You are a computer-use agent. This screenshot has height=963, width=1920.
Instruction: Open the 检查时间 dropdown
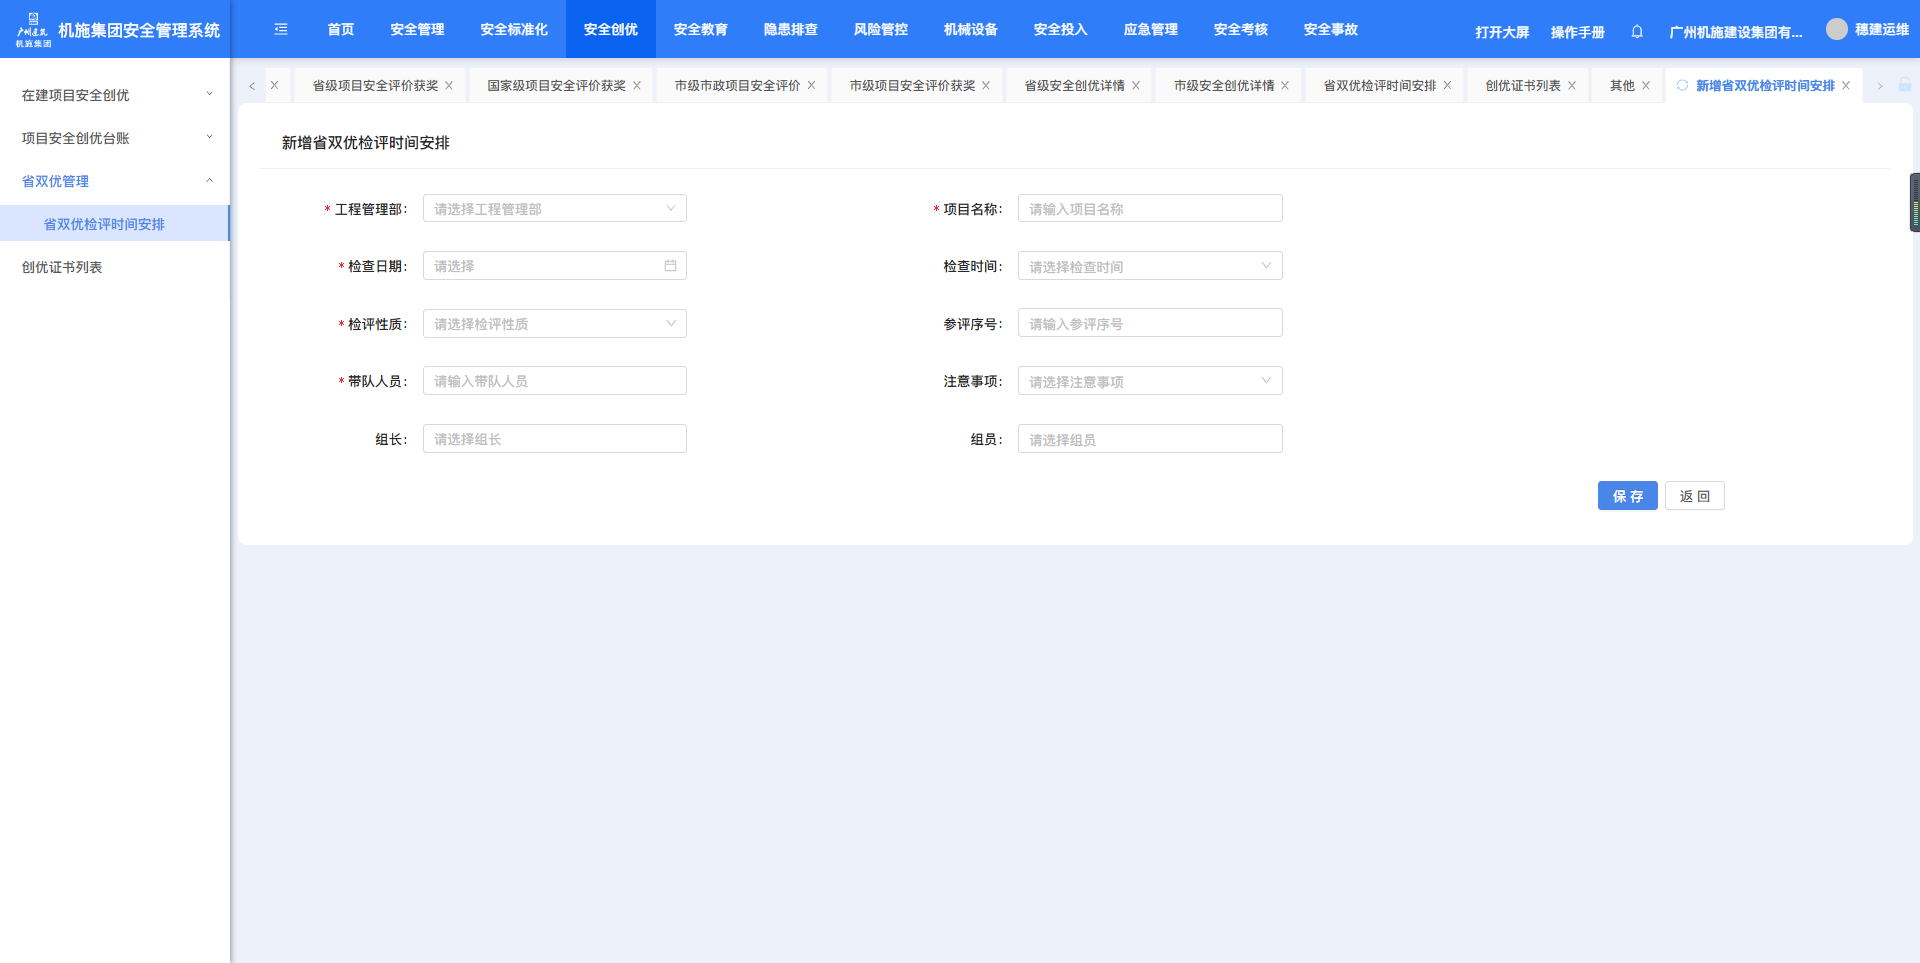(1149, 266)
